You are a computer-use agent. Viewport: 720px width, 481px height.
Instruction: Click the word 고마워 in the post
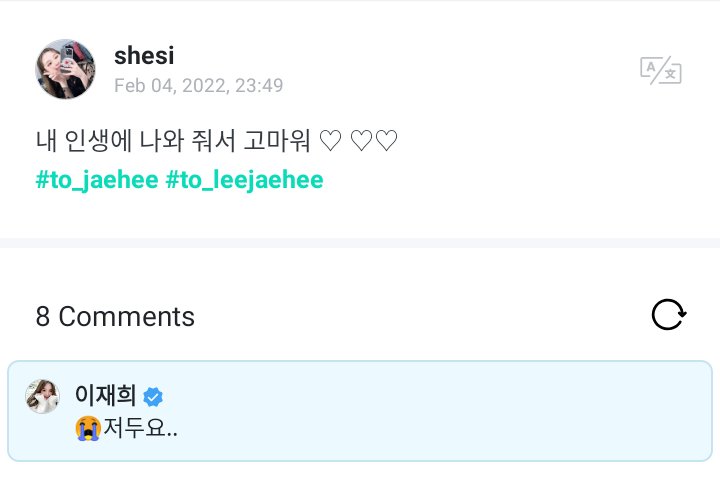tap(277, 140)
